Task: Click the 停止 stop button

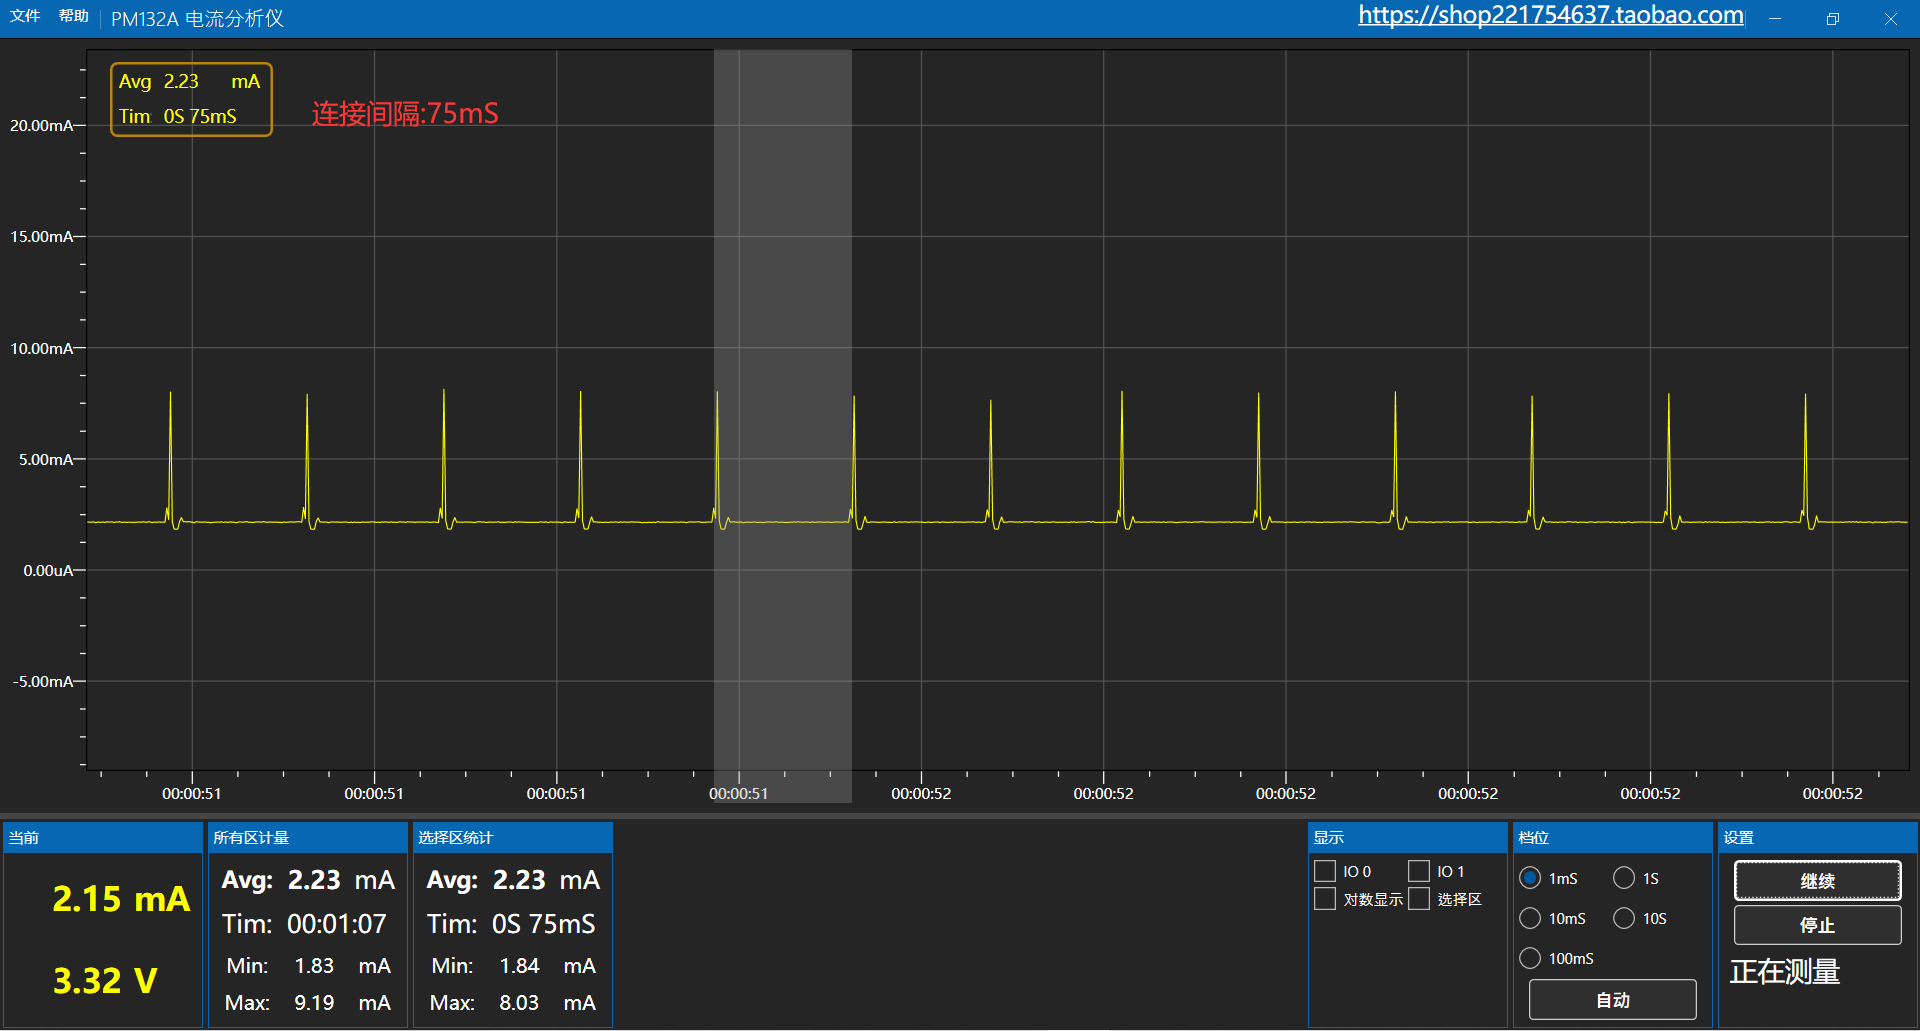Action: (1817, 925)
